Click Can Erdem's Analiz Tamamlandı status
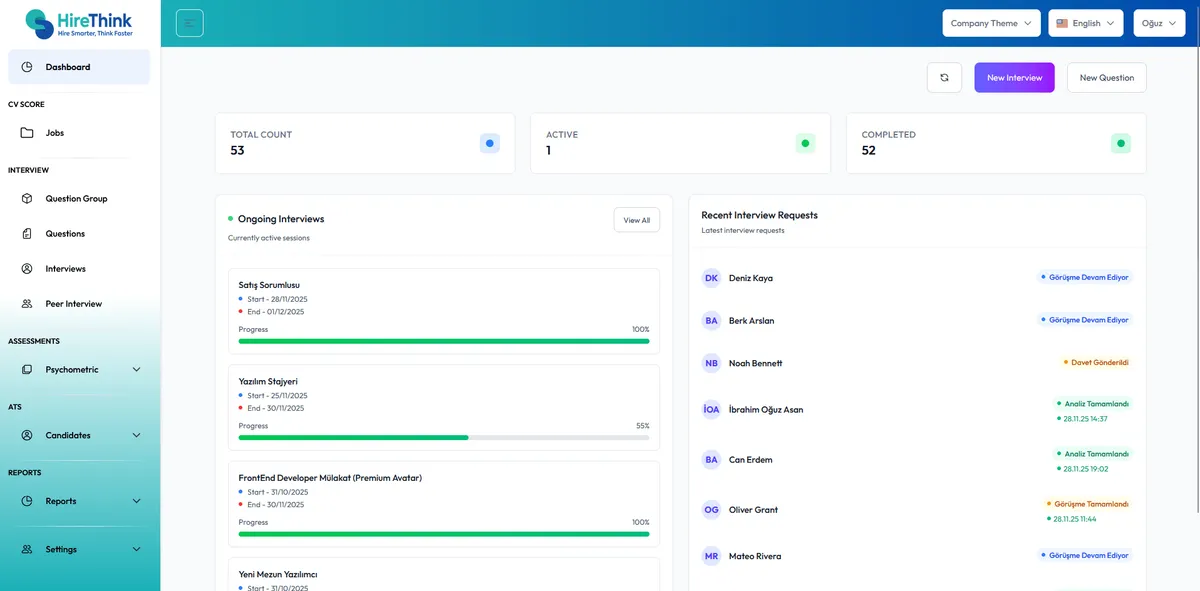 click(x=1092, y=454)
